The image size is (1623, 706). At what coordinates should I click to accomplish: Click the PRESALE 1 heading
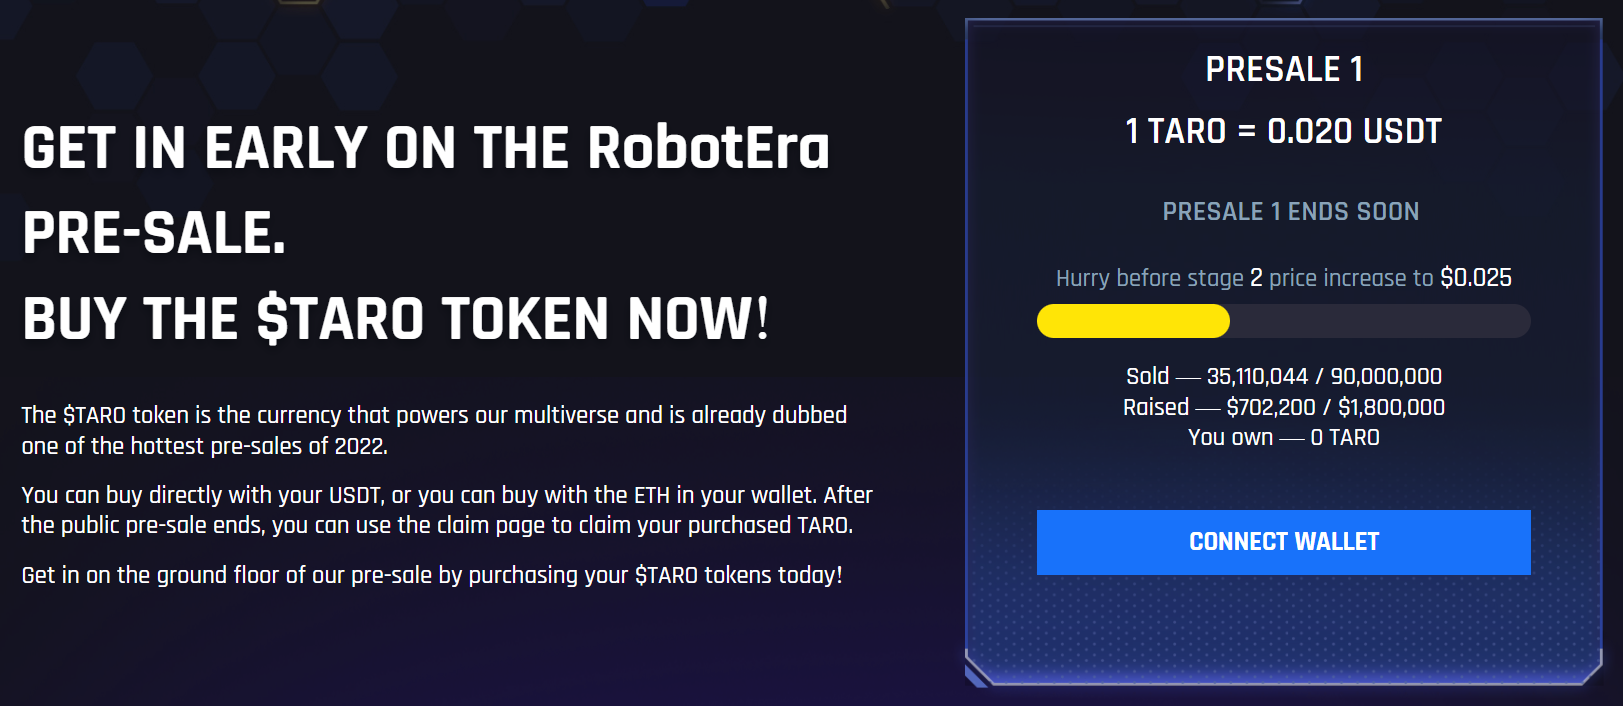click(1284, 69)
